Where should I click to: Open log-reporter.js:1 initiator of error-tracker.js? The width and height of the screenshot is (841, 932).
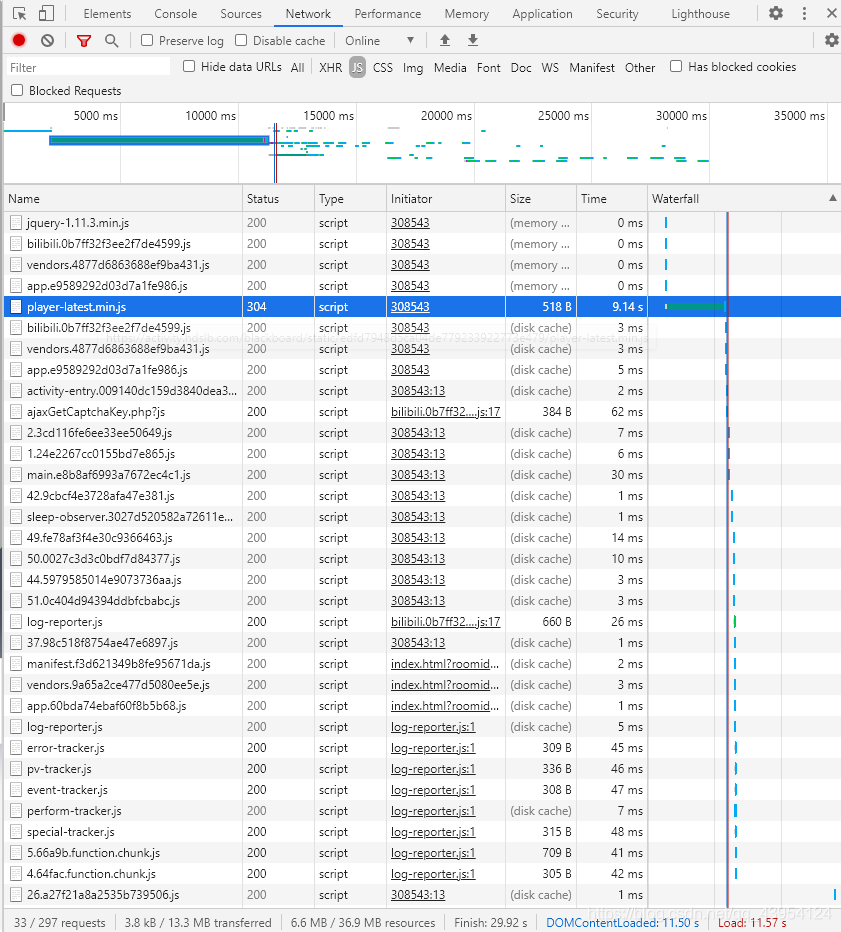433,748
